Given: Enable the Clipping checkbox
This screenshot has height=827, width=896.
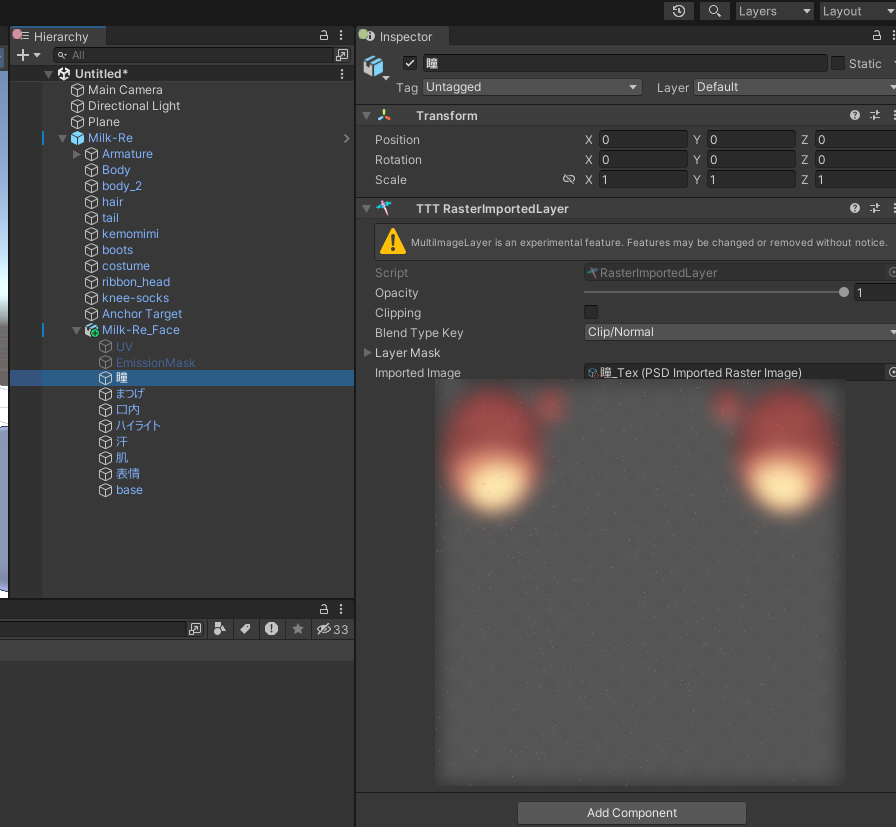Looking at the screenshot, I should point(591,312).
